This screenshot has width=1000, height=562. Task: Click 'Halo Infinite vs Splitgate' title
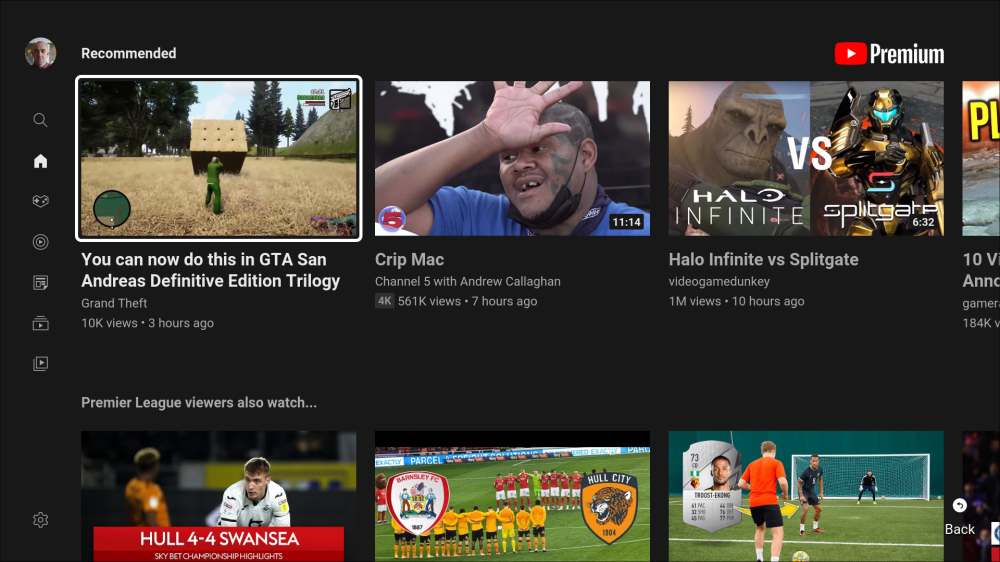tap(763, 260)
